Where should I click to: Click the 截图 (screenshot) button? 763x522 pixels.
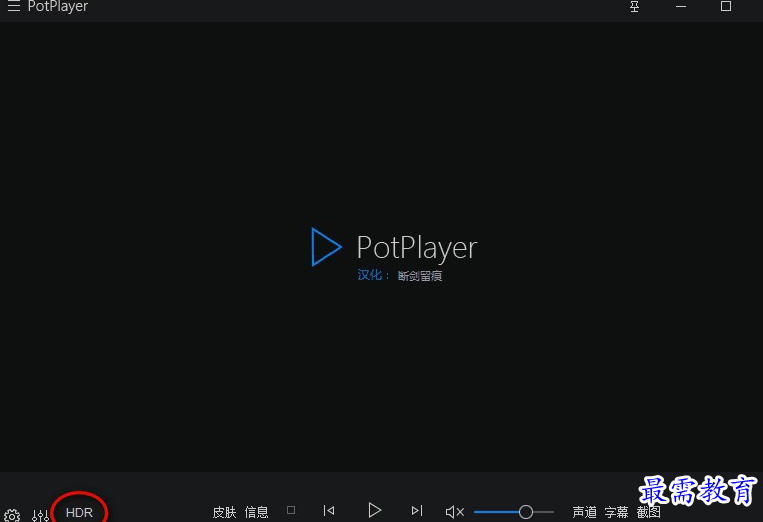pyautogui.click(x=648, y=512)
